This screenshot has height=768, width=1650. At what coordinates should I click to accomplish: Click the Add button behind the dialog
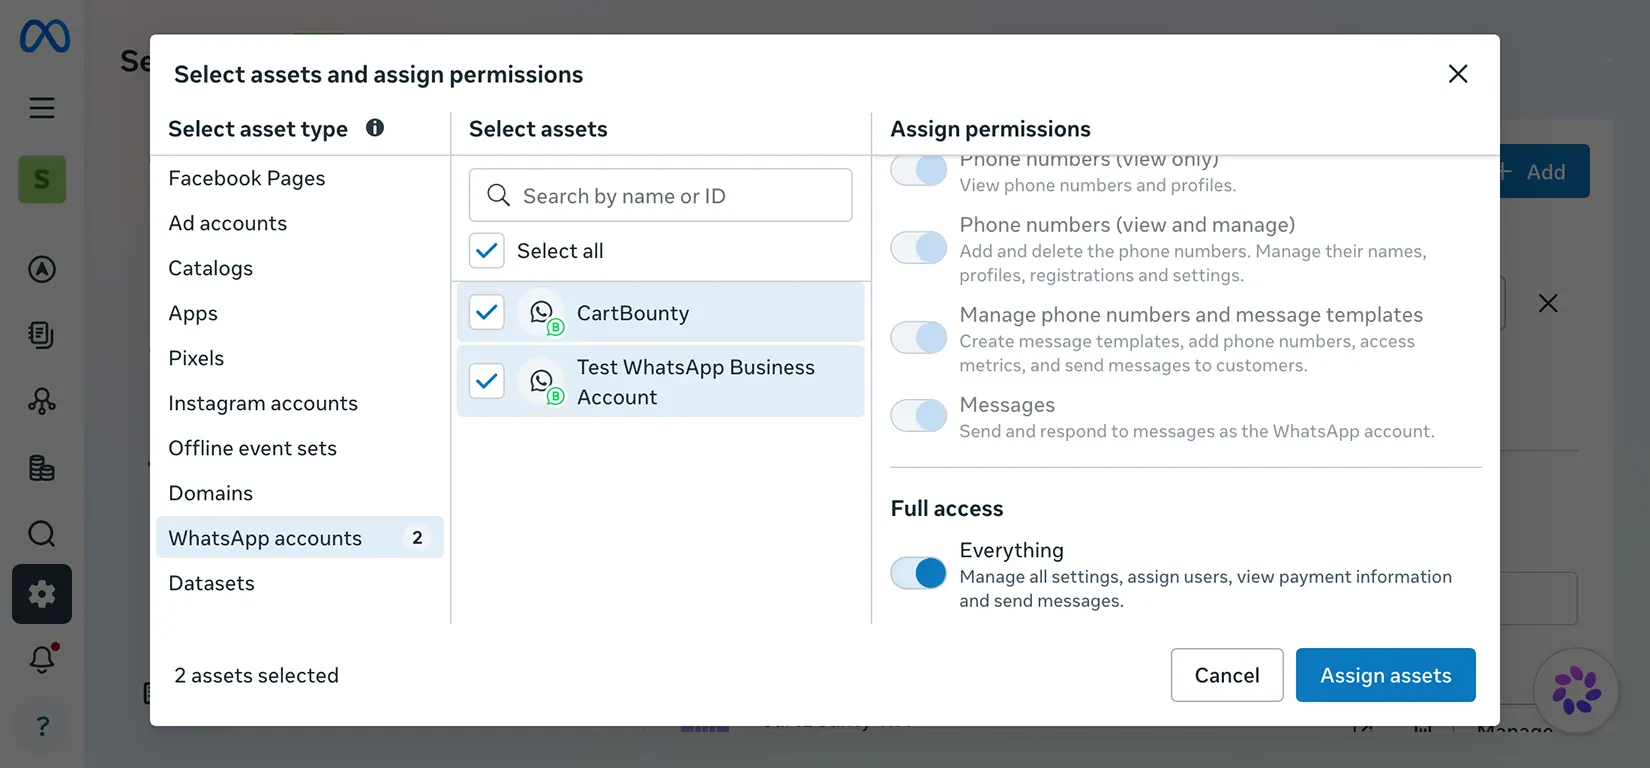1544,172
